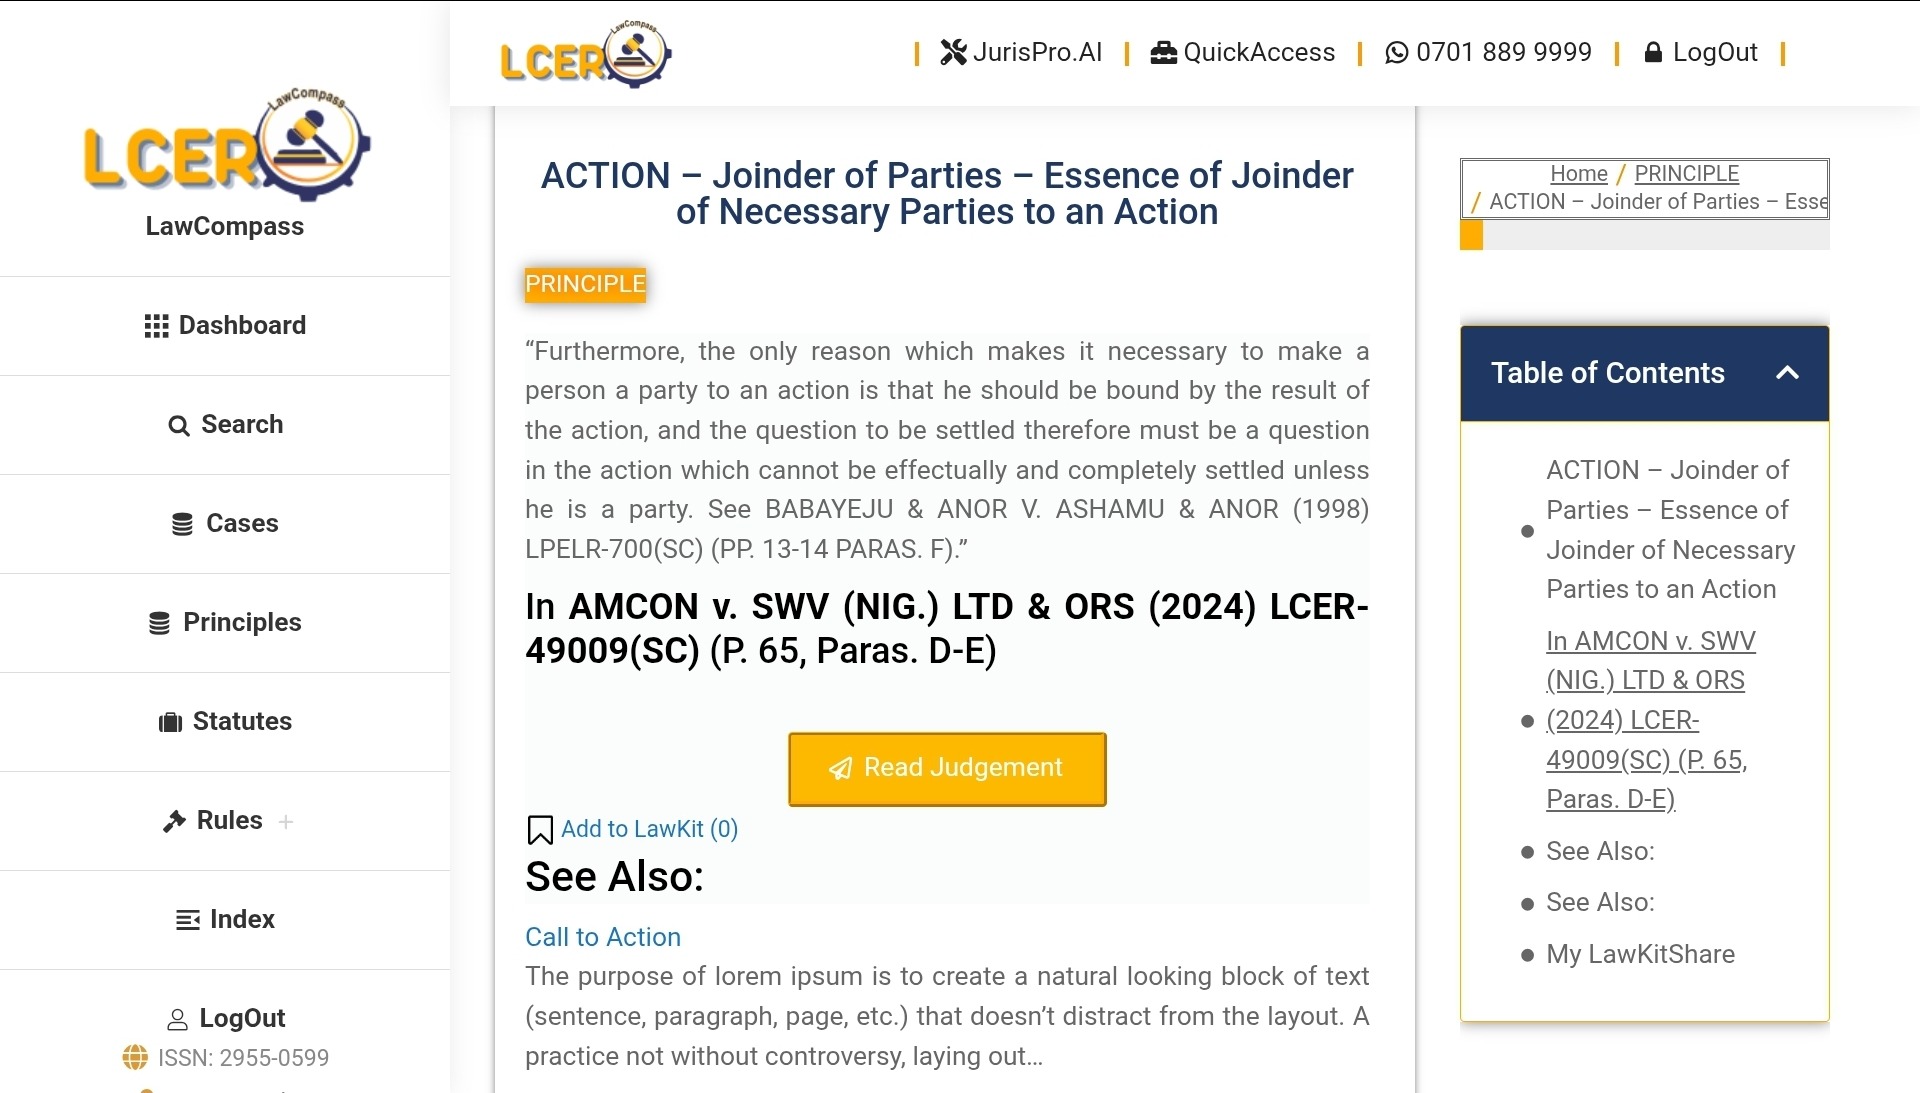This screenshot has width=1920, height=1093.
Task: Click the Dashboard grid icon
Action: (x=156, y=326)
